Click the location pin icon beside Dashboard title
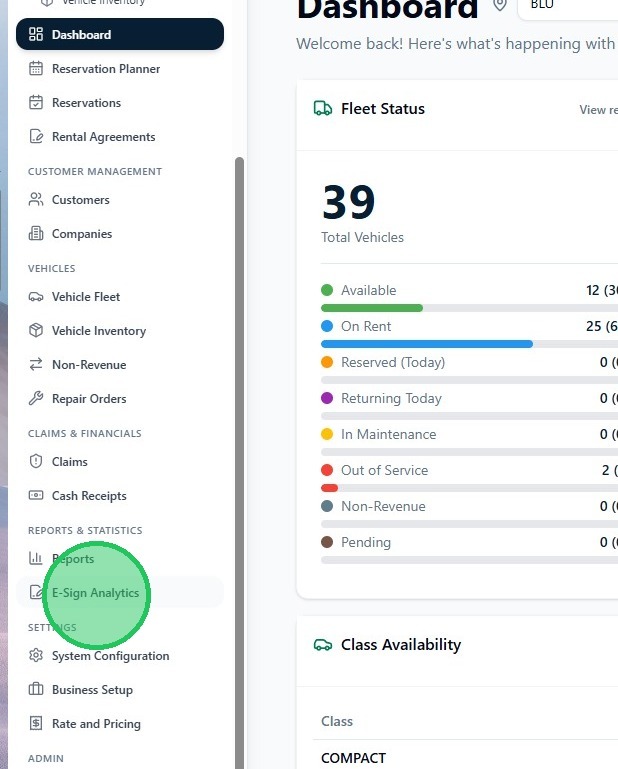This screenshot has height=769, width=618. pos(499,5)
